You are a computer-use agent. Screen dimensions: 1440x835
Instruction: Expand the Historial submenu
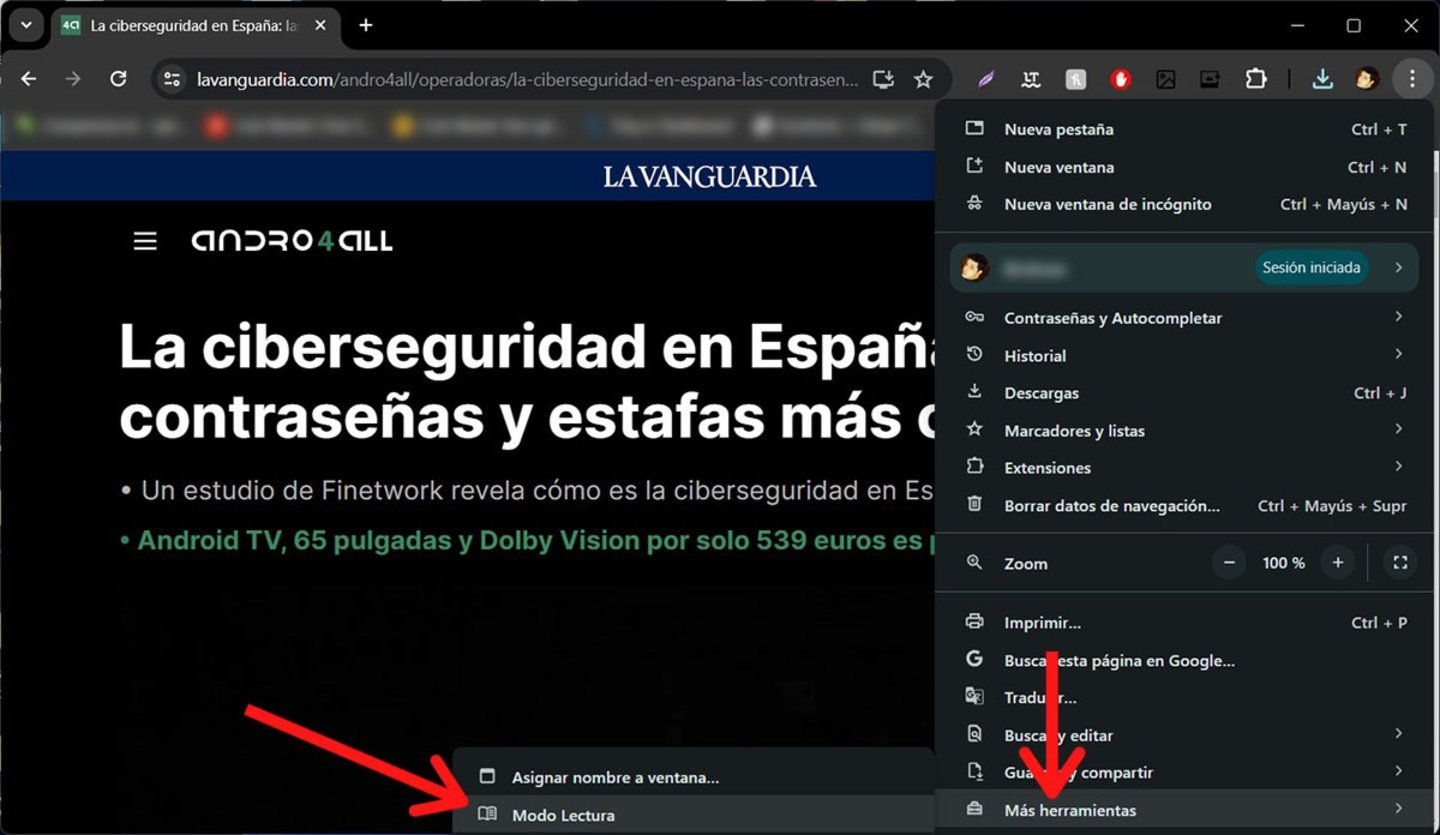click(x=1184, y=355)
